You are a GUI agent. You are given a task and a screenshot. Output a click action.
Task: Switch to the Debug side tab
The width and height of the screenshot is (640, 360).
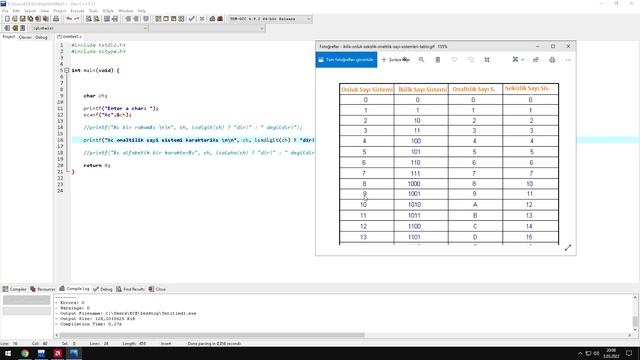pos(41,37)
